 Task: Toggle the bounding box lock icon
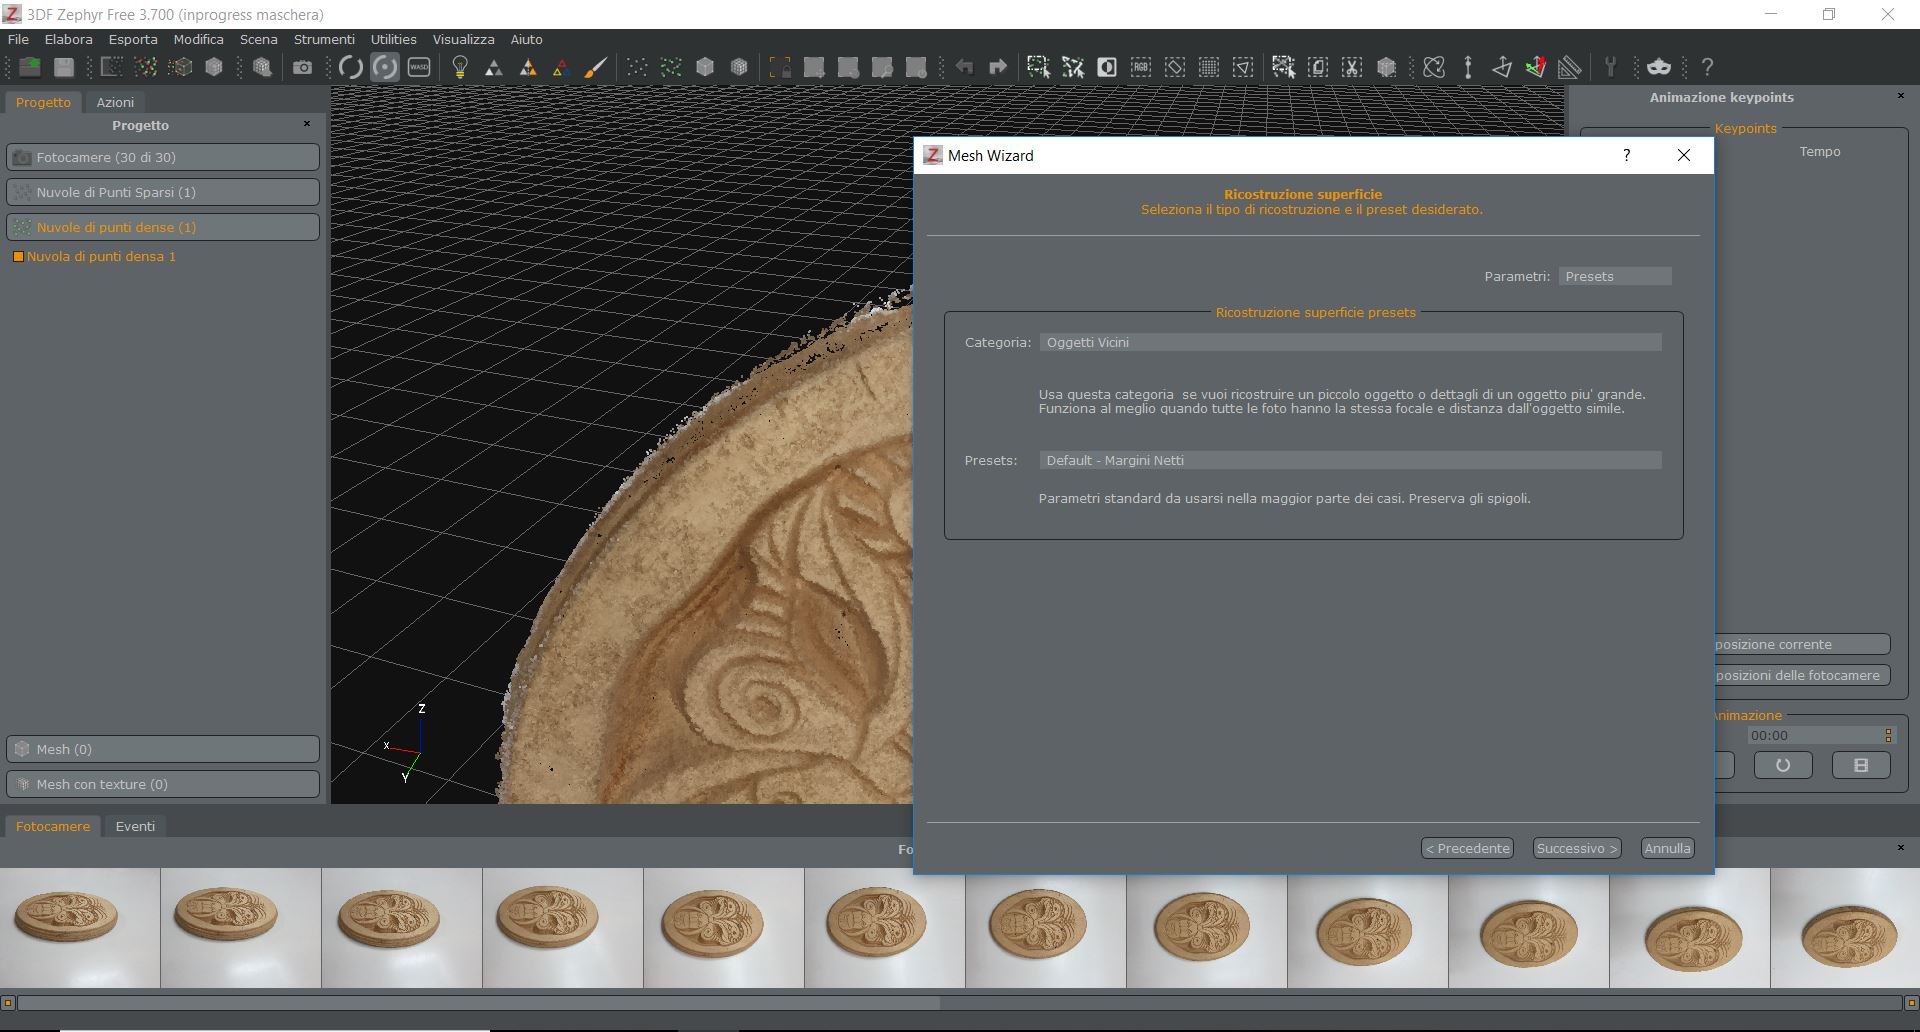[x=780, y=67]
